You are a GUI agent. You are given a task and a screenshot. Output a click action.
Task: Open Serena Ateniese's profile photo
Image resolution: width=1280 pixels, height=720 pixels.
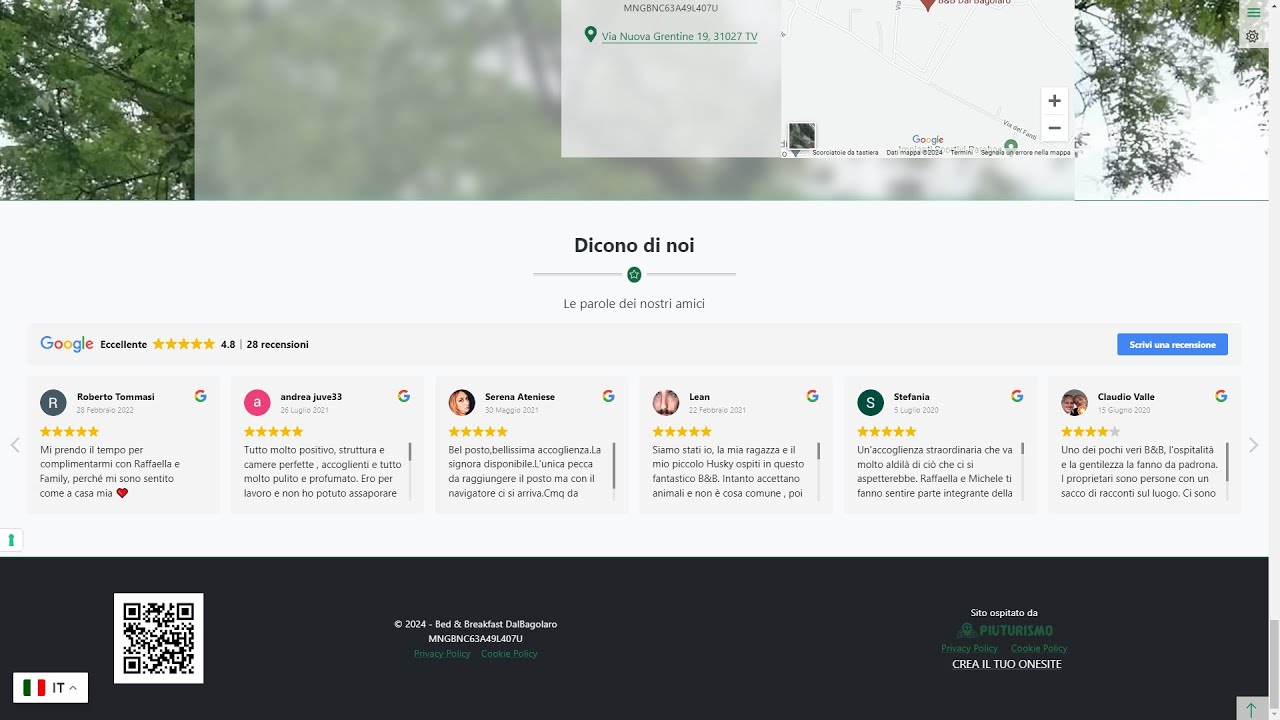461,403
